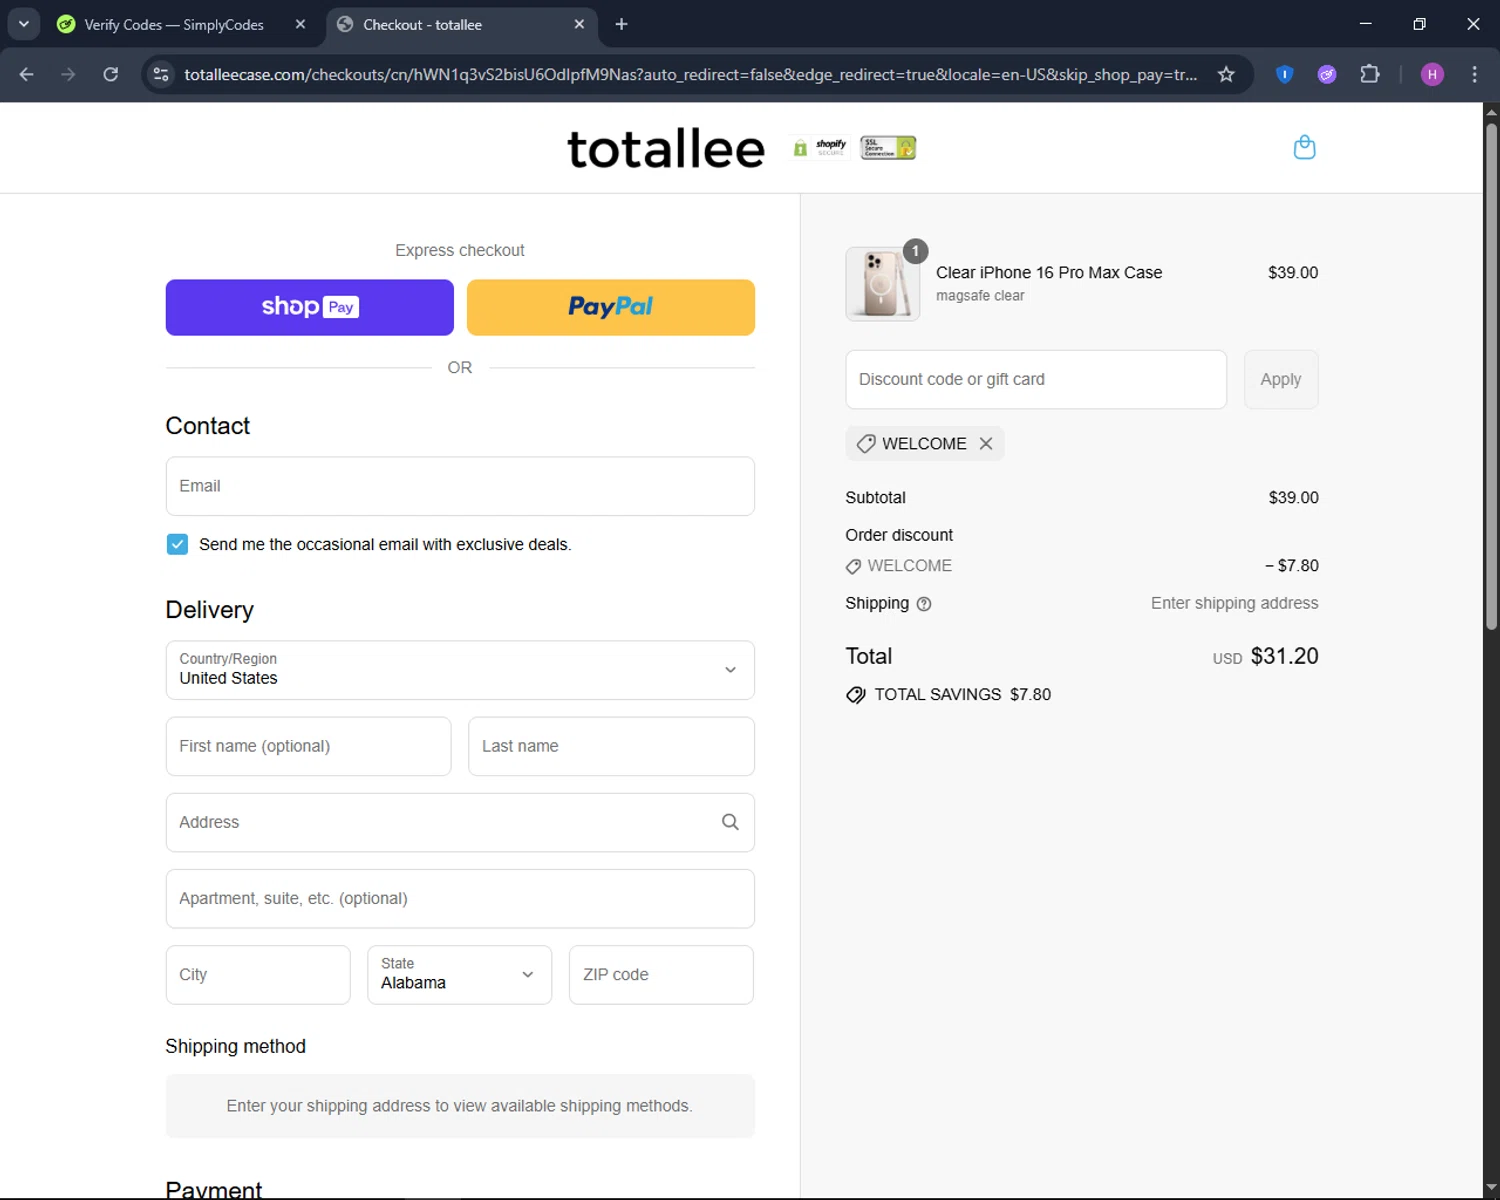Click the Enter shipping address text
Image resolution: width=1500 pixels, height=1200 pixels.
click(1234, 603)
